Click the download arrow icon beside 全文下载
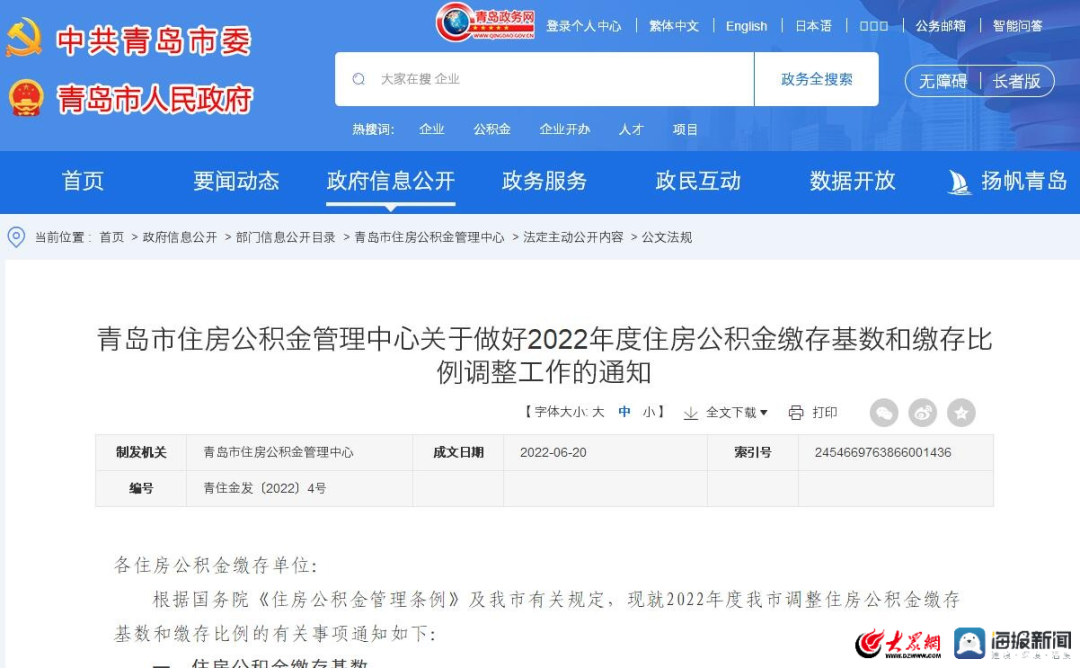 tap(690, 413)
